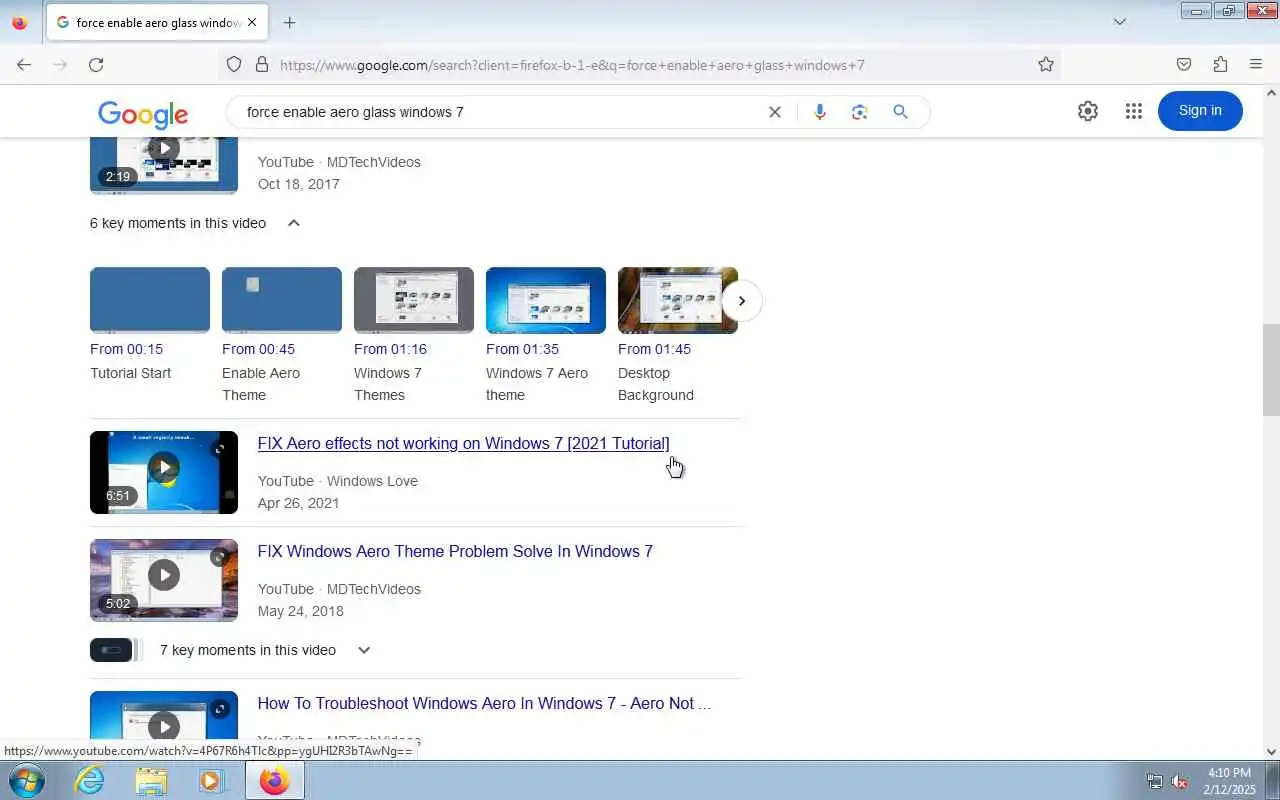Click the blue search magnifier icon

pos(901,112)
